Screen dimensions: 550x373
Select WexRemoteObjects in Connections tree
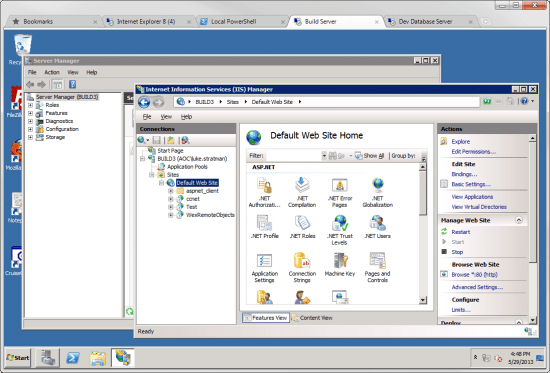pyautogui.click(x=210, y=215)
